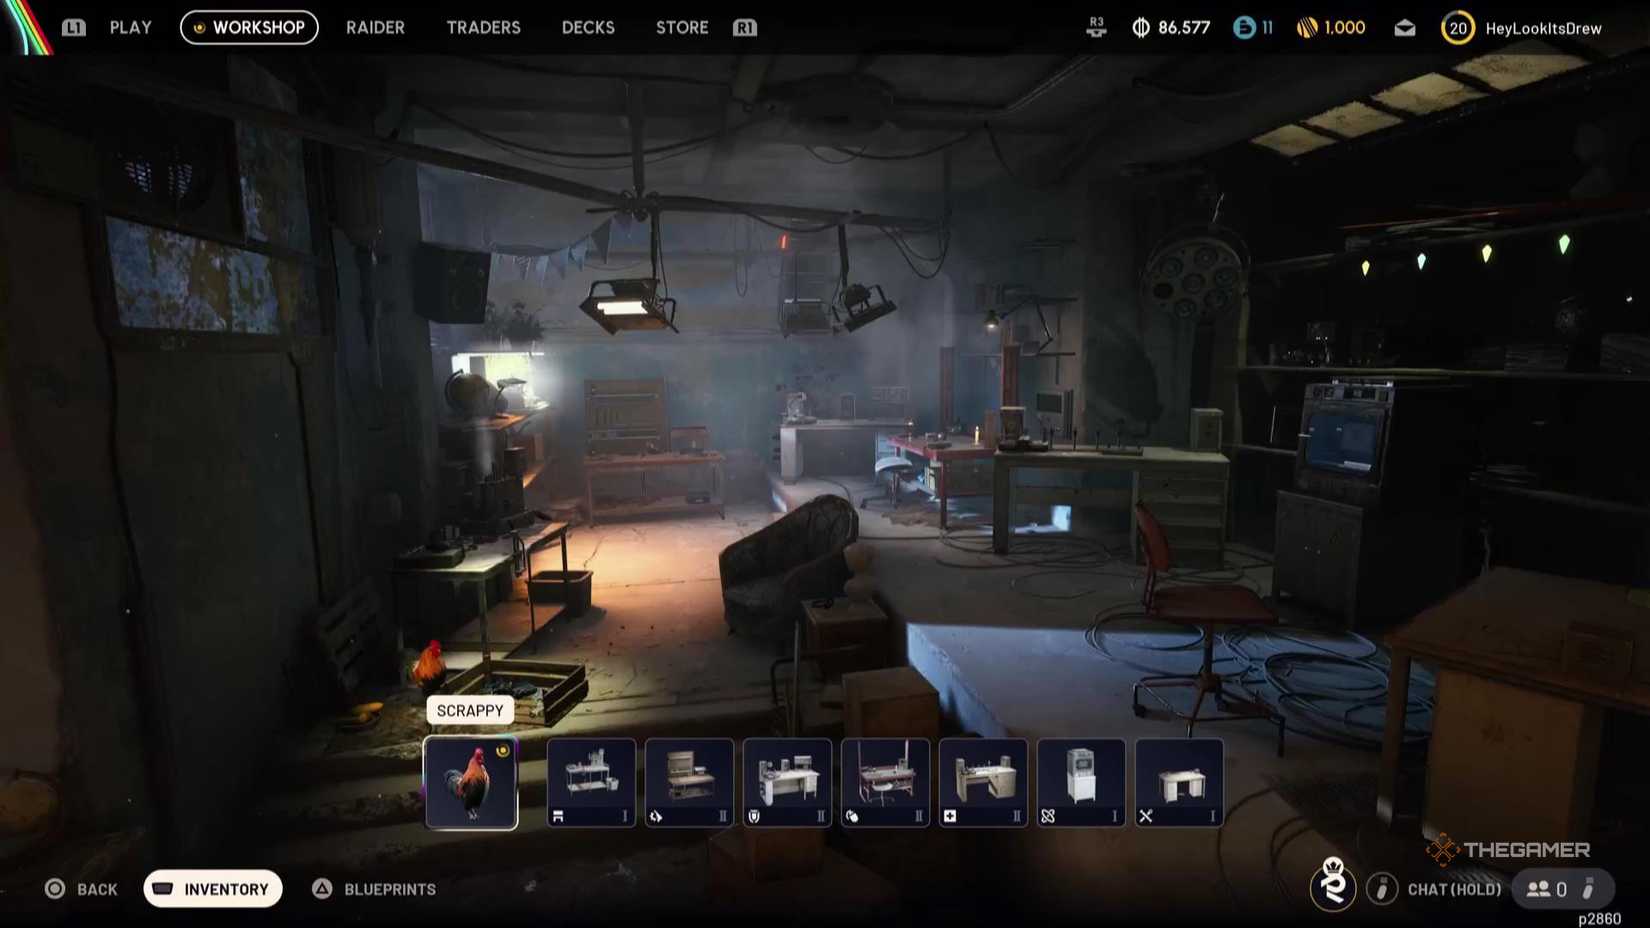Switch to the Store tab
The height and width of the screenshot is (928, 1650).
682,28
